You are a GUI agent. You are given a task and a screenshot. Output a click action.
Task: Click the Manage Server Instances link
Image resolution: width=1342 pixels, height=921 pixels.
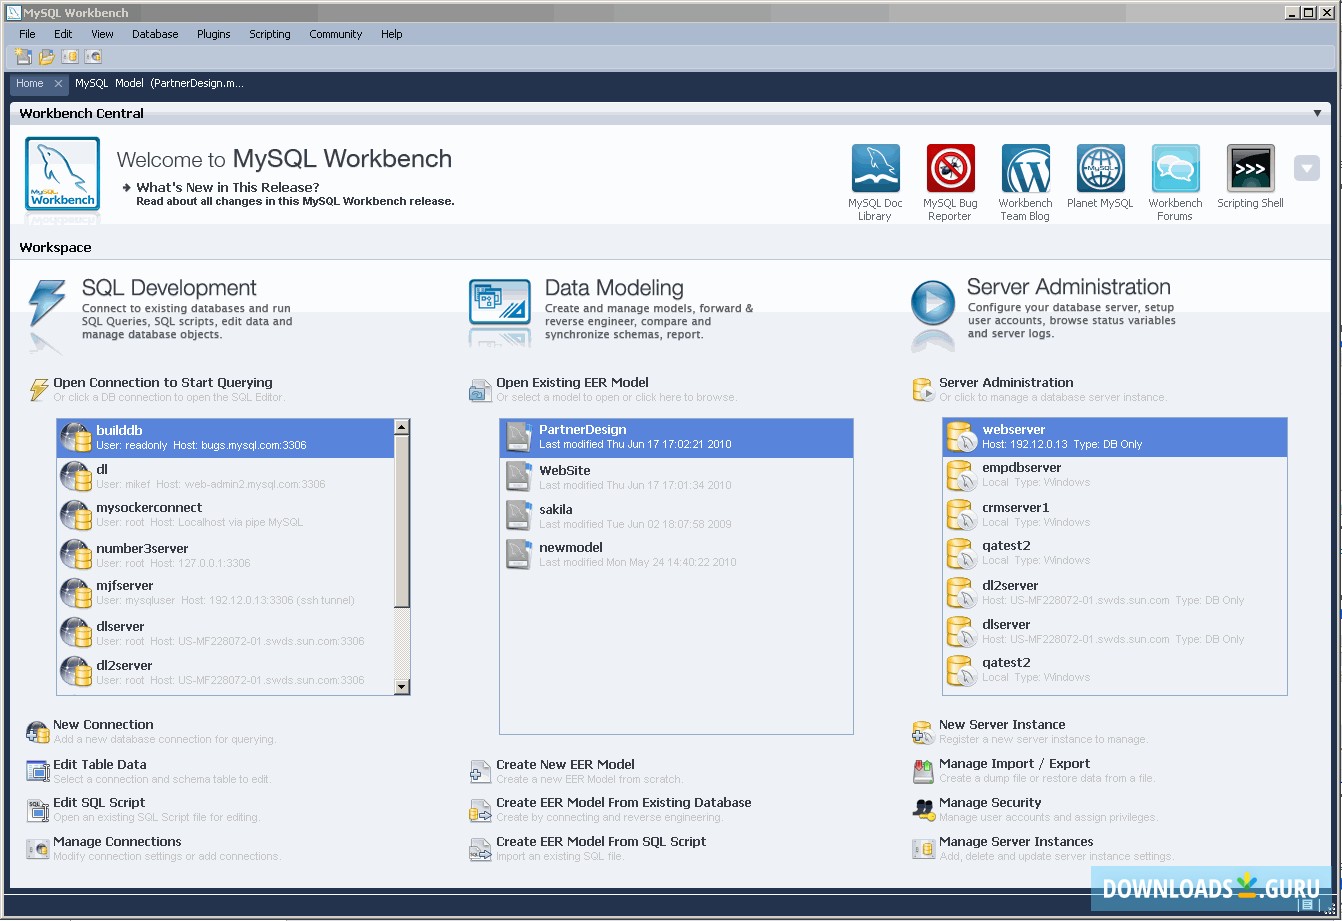(1016, 841)
